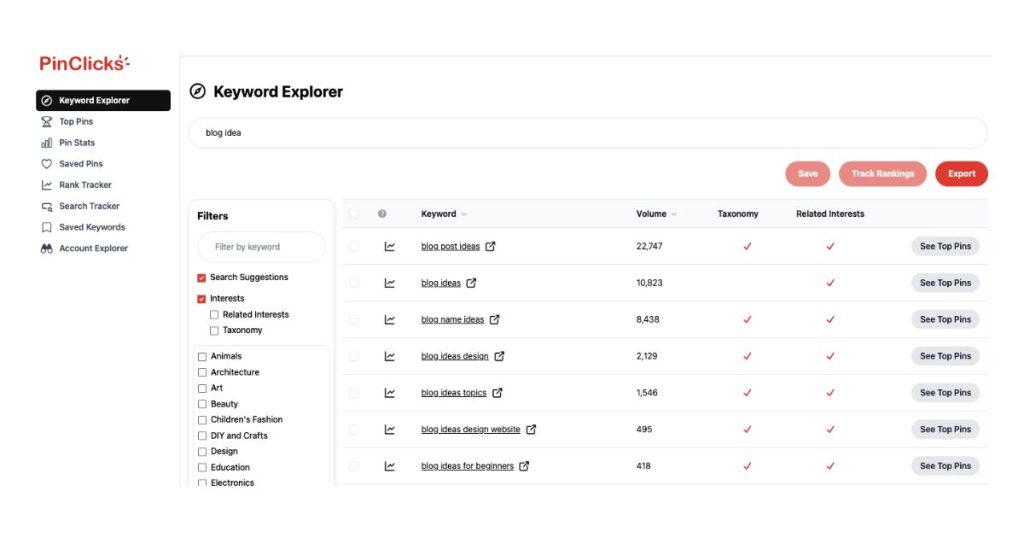Image resolution: width=1024 pixels, height=538 pixels.
Task: Open external link icon beside blog post ideas
Action: [x=491, y=247]
